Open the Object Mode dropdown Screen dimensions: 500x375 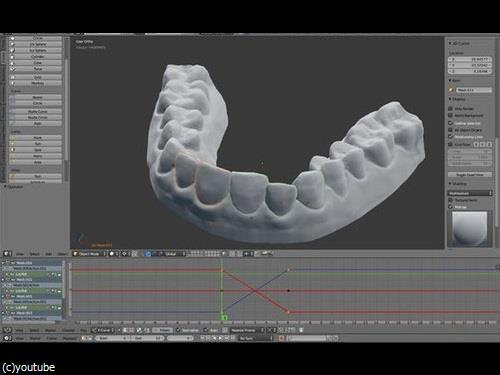click(89, 254)
